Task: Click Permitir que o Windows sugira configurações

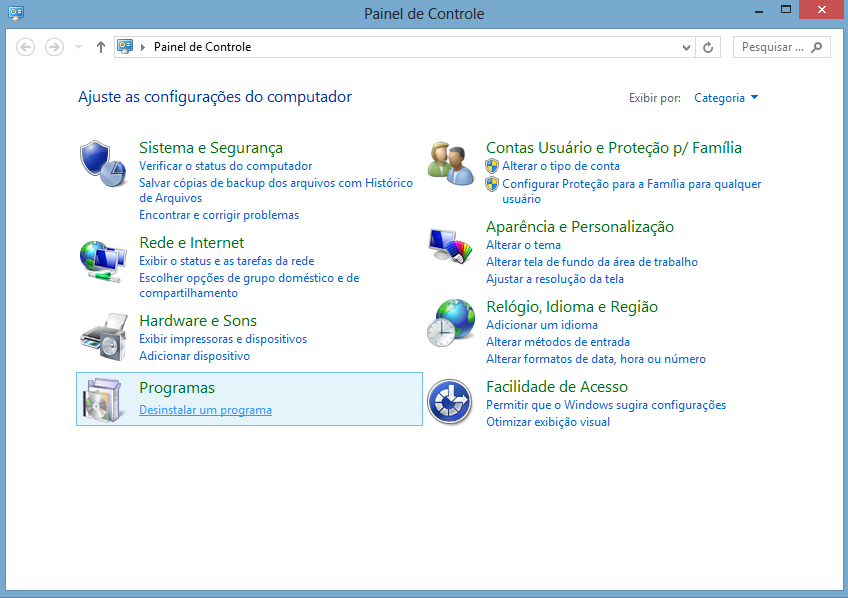Action: pos(606,405)
